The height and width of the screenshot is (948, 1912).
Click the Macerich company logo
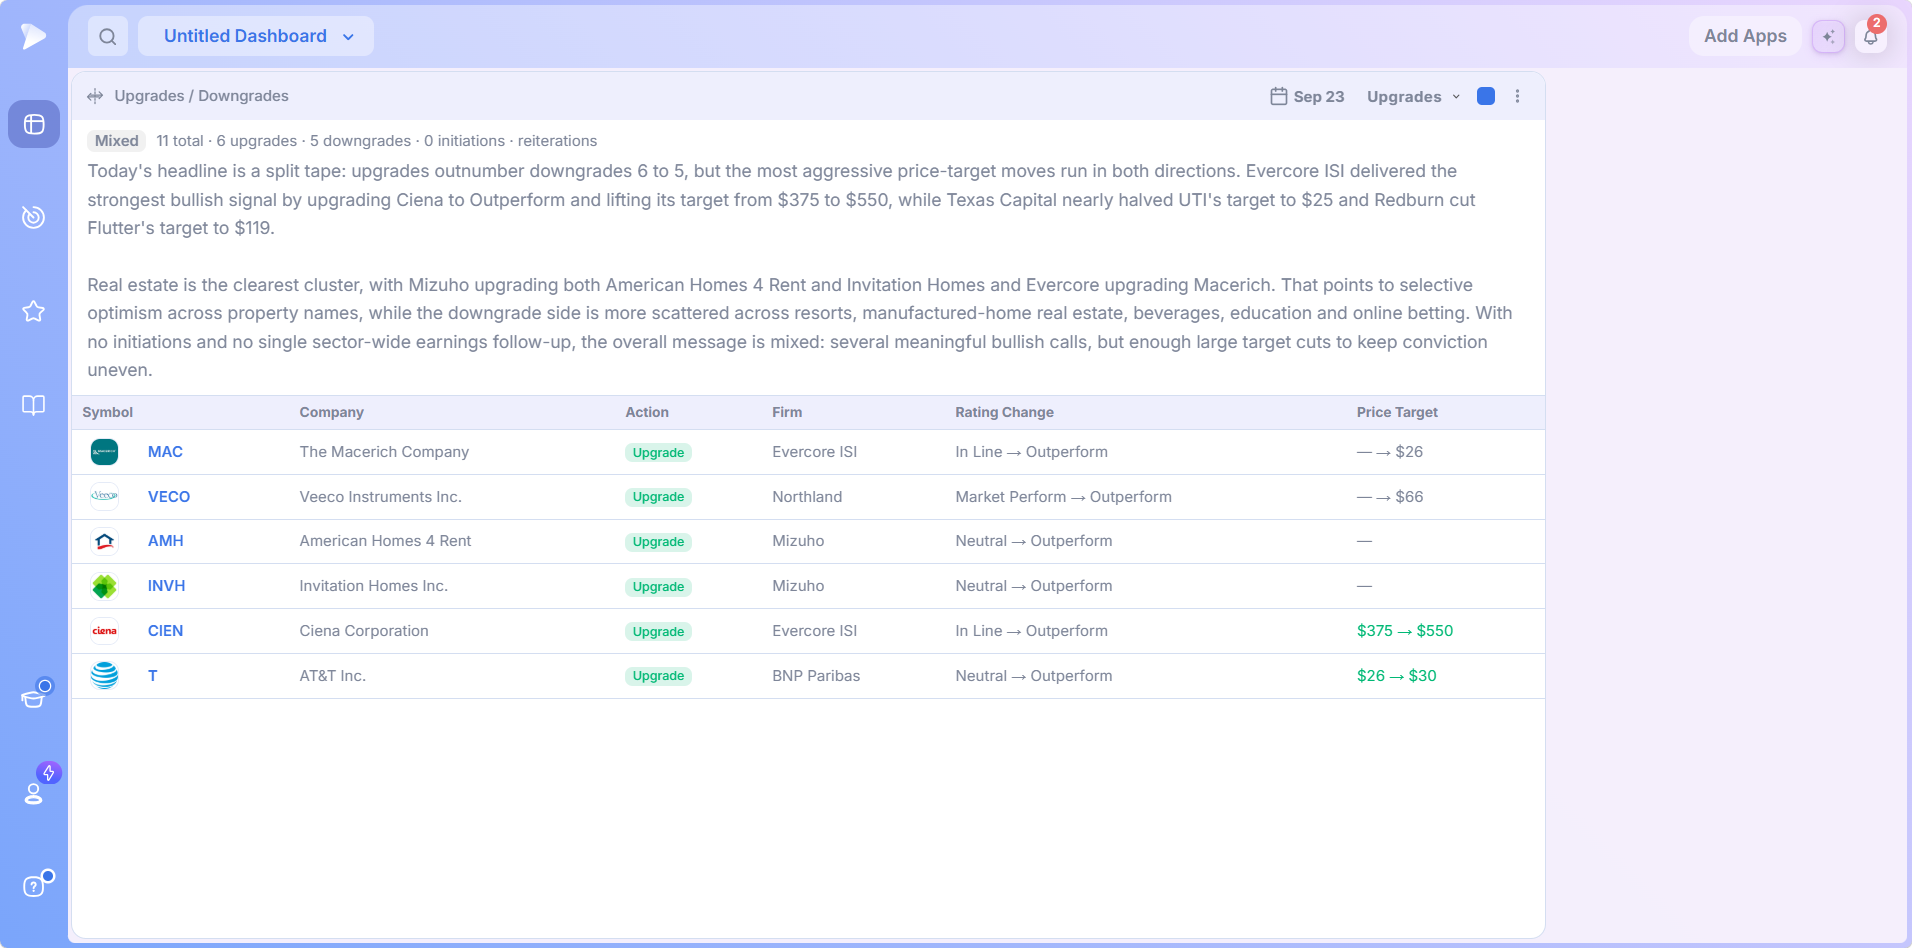105,452
